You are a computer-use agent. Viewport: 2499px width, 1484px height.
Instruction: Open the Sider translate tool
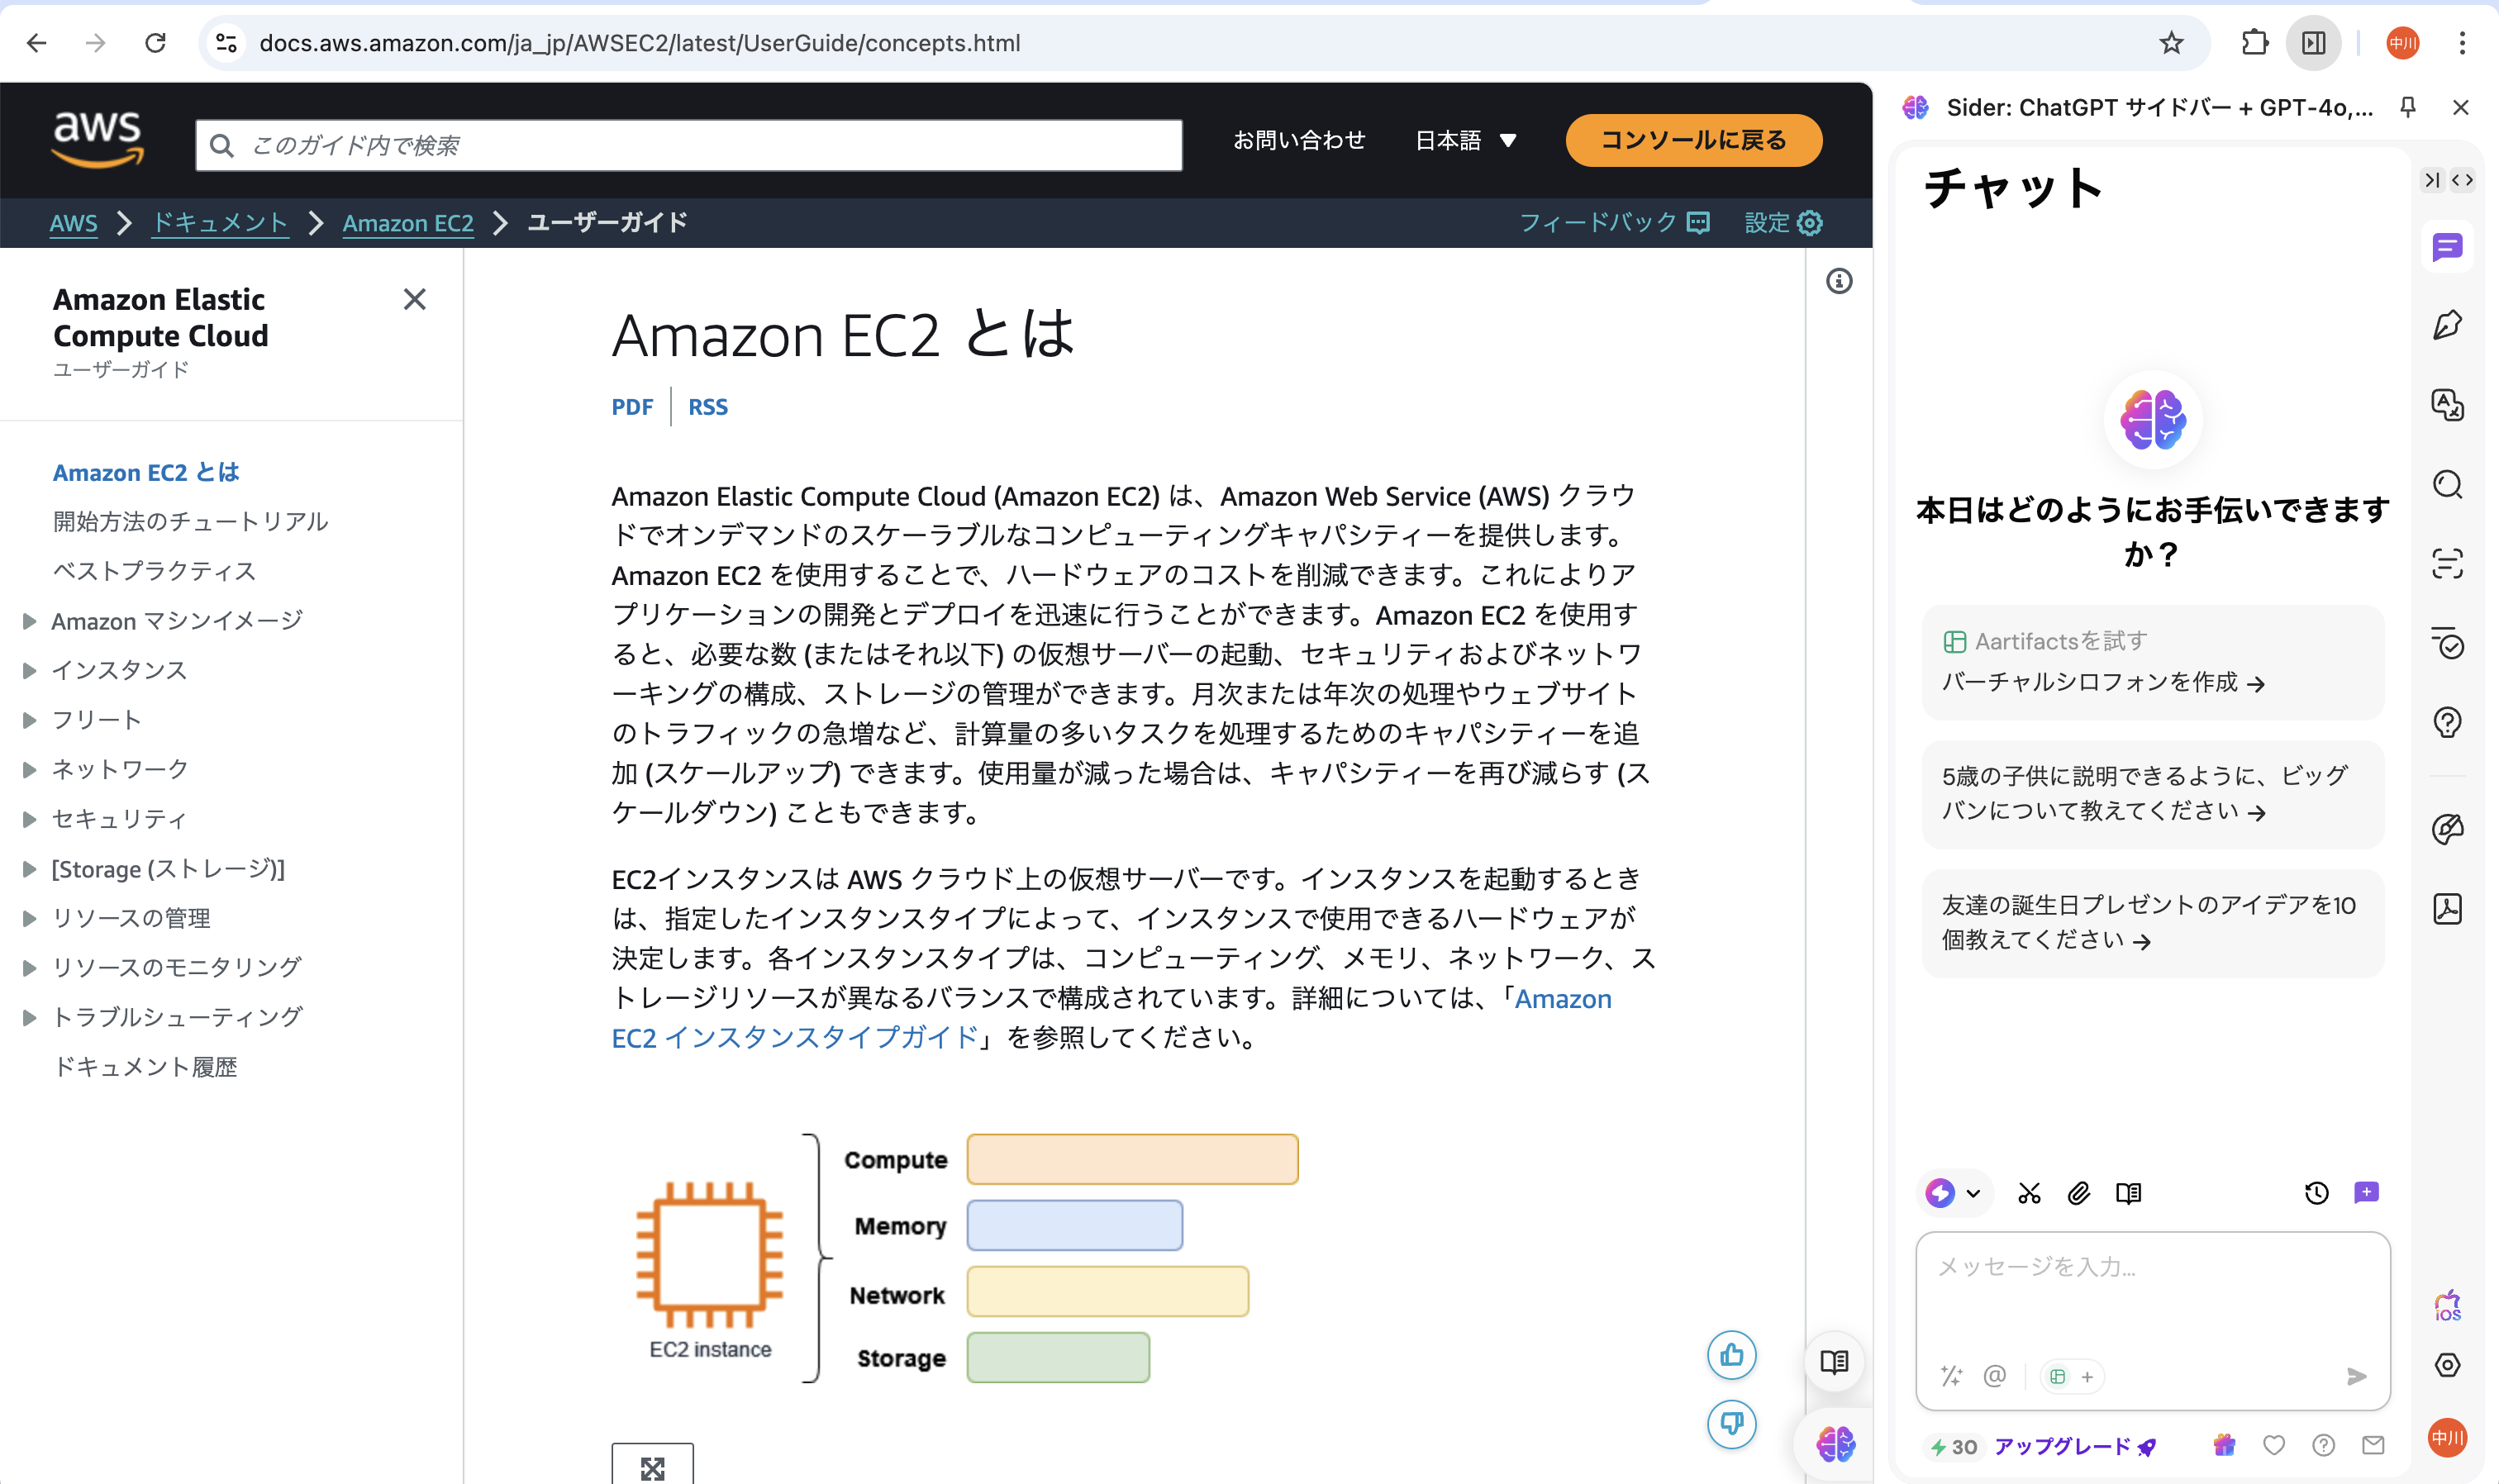pyautogui.click(x=2447, y=405)
